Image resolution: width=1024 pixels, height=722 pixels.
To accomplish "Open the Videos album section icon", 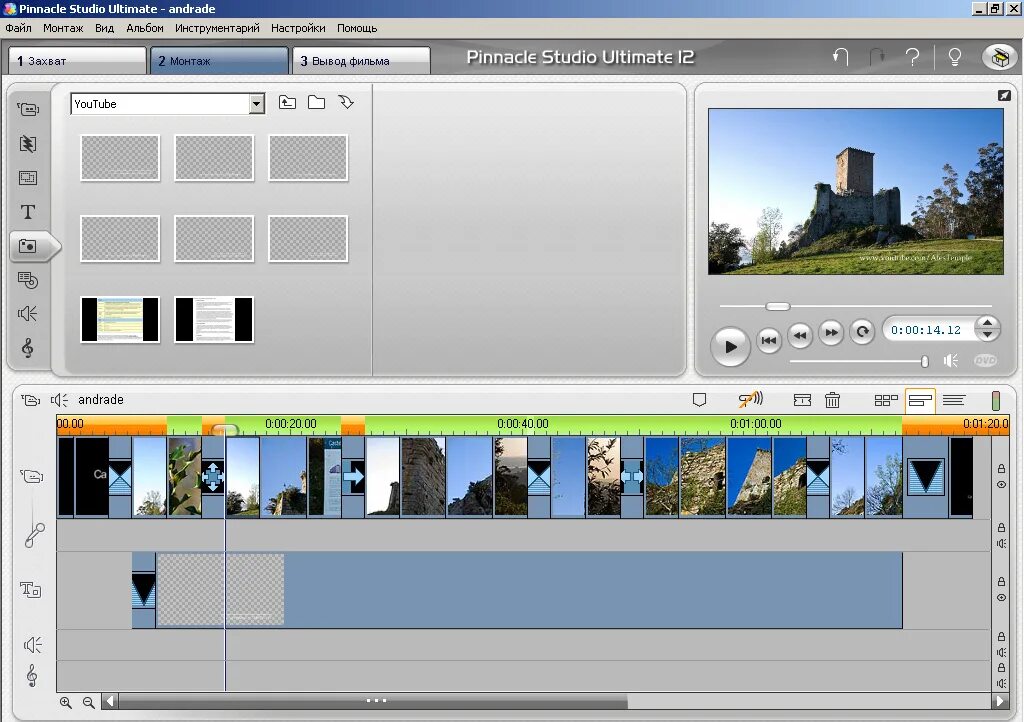I will click(28, 109).
